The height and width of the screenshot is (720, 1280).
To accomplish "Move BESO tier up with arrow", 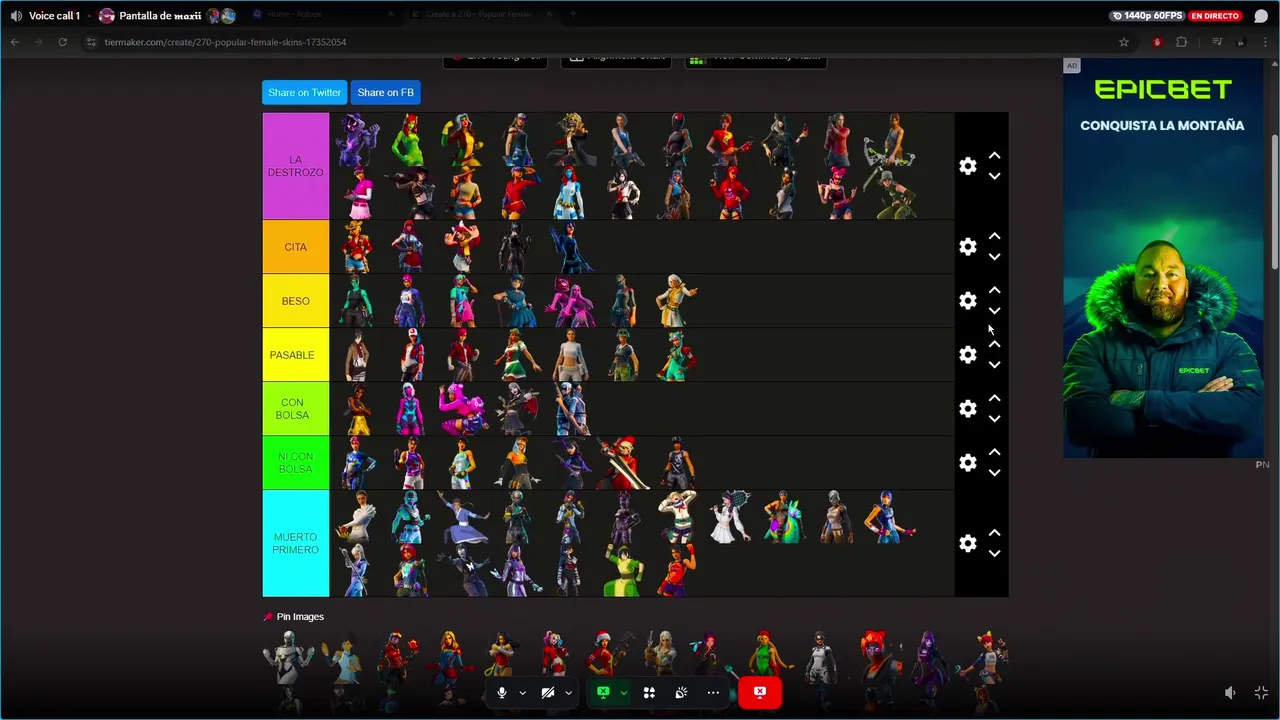I will (x=994, y=291).
